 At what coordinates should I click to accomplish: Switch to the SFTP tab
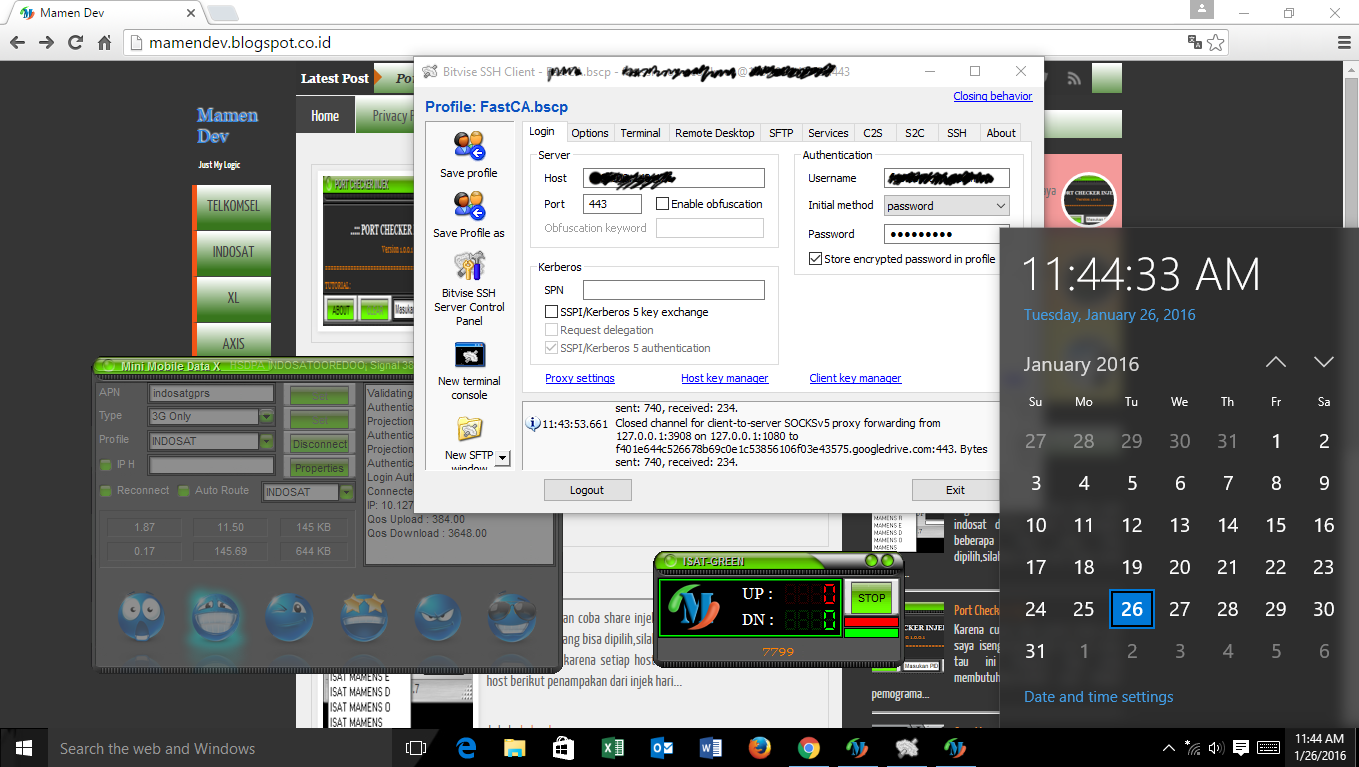[x=781, y=133]
